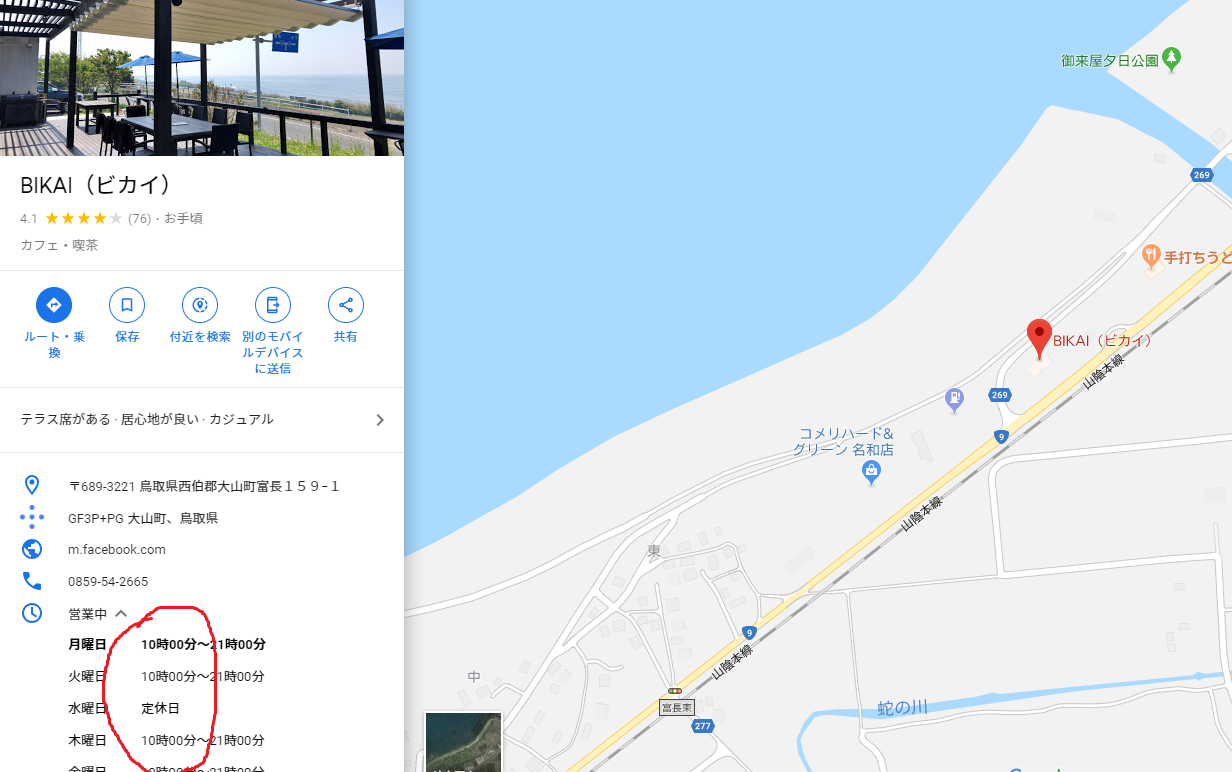The image size is (1232, 772).
Task: Collapse the 営業中 opening hours list
Action: (121, 613)
